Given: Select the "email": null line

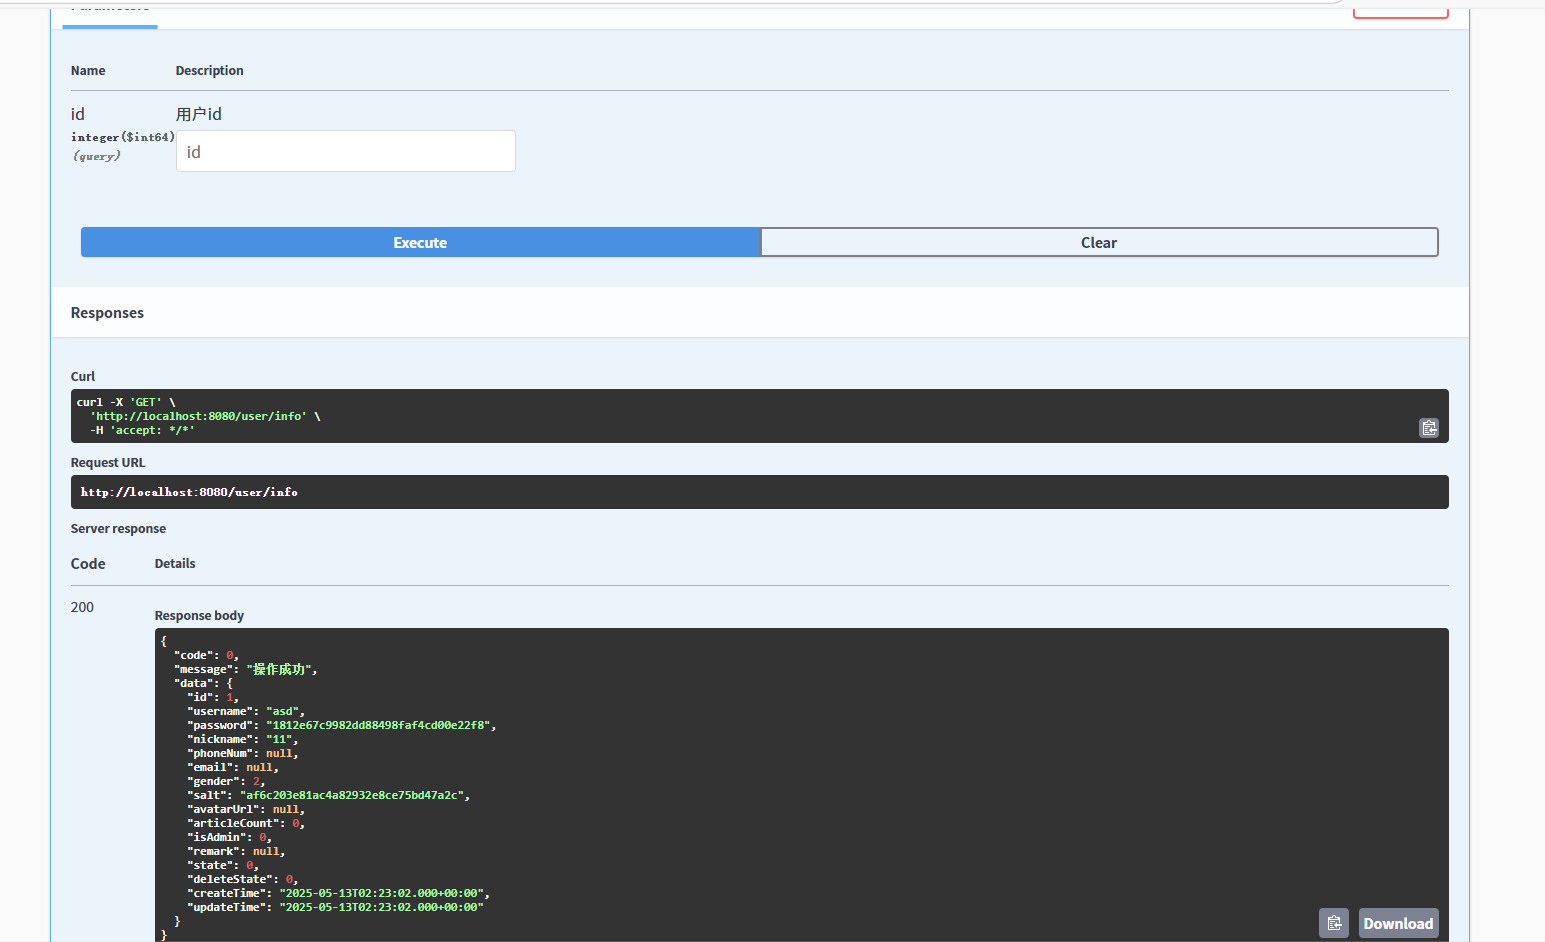Looking at the screenshot, I should (x=233, y=767).
